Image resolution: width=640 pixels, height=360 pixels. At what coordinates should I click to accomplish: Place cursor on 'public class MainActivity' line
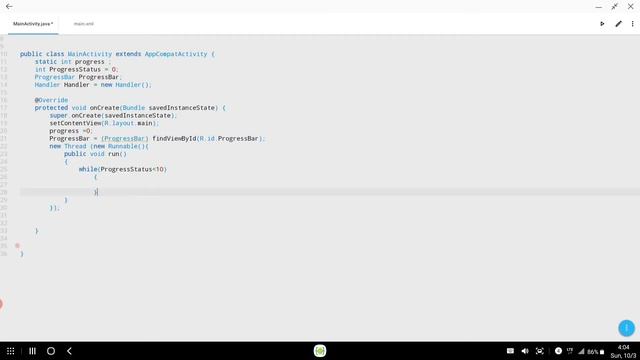tap(117, 54)
